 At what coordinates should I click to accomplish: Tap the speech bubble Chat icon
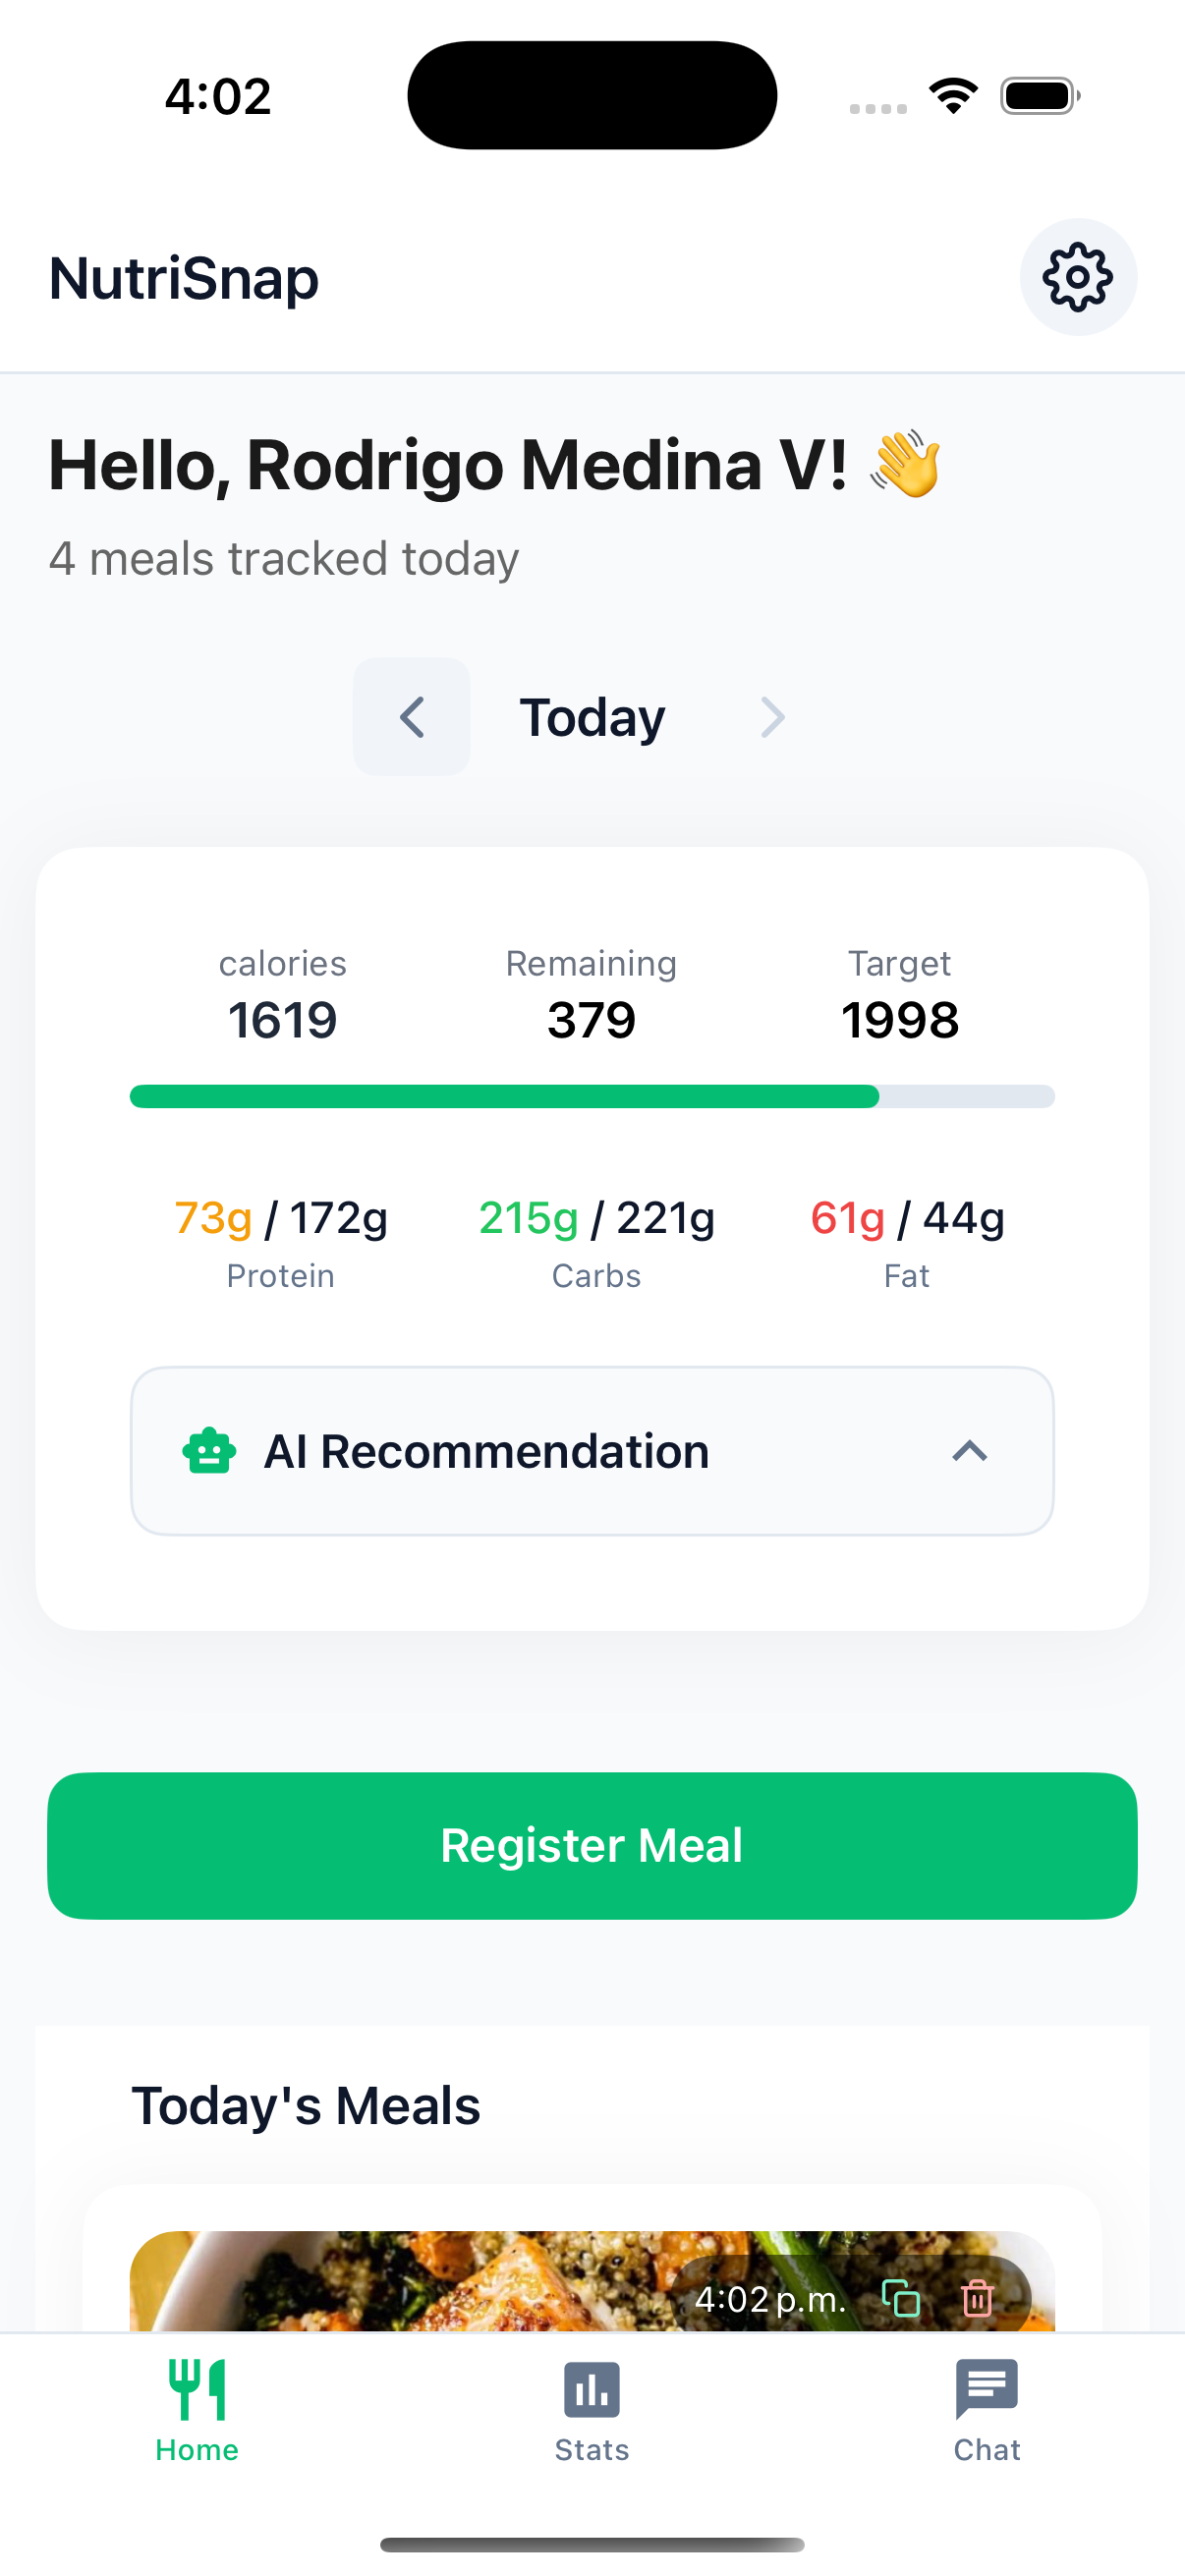tap(986, 2389)
